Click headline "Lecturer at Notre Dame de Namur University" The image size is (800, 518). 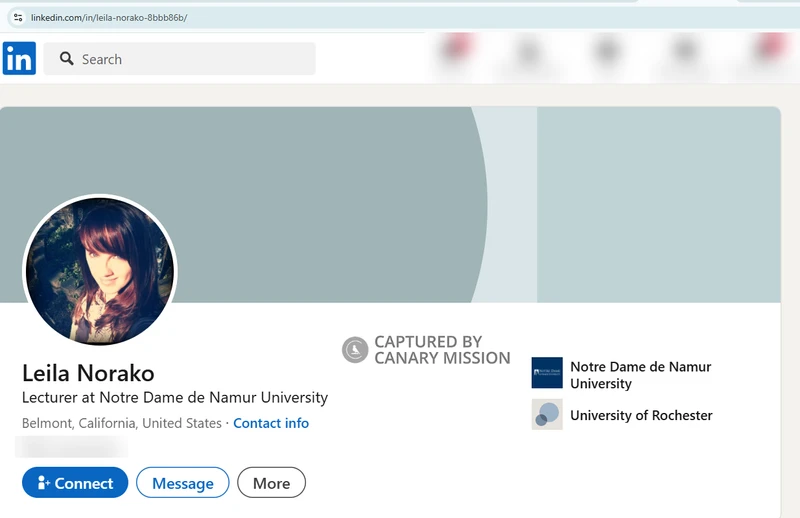point(175,397)
